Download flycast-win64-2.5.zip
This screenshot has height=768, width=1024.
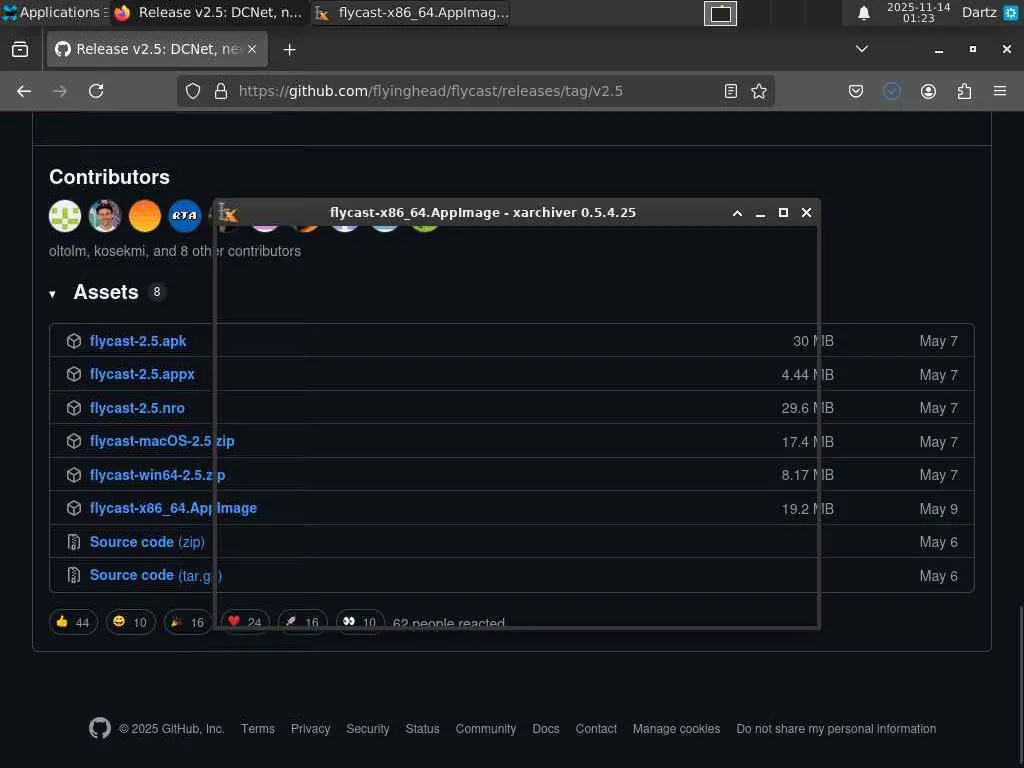157,475
